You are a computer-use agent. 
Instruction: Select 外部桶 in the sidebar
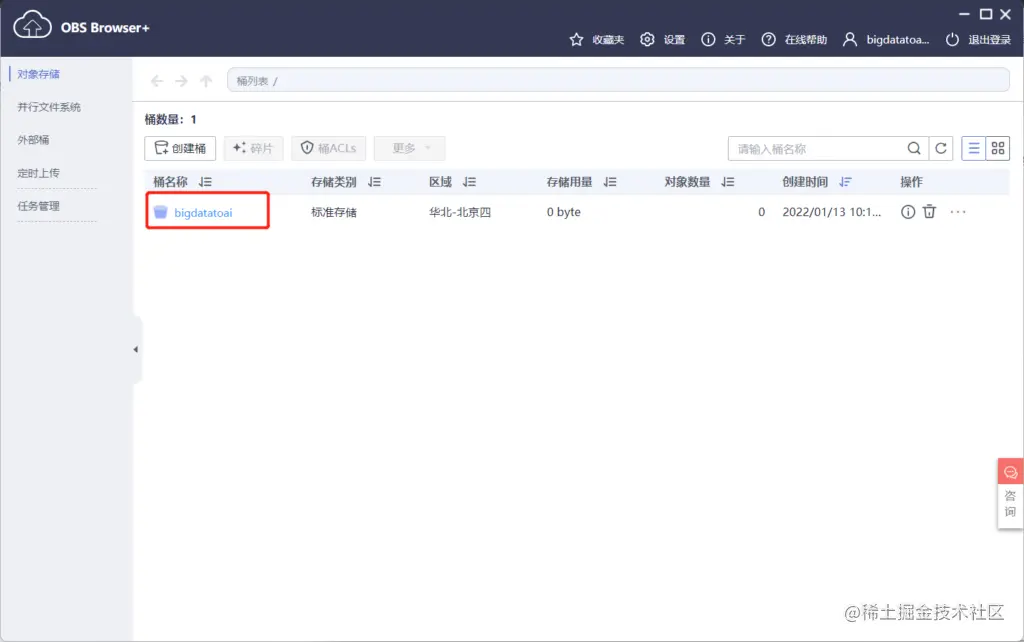pyautogui.click(x=33, y=139)
